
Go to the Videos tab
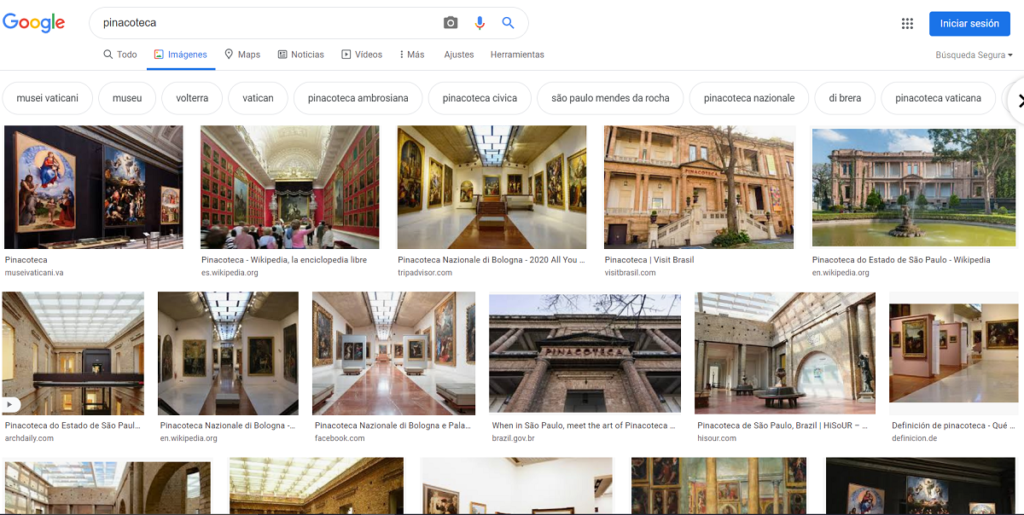point(361,54)
